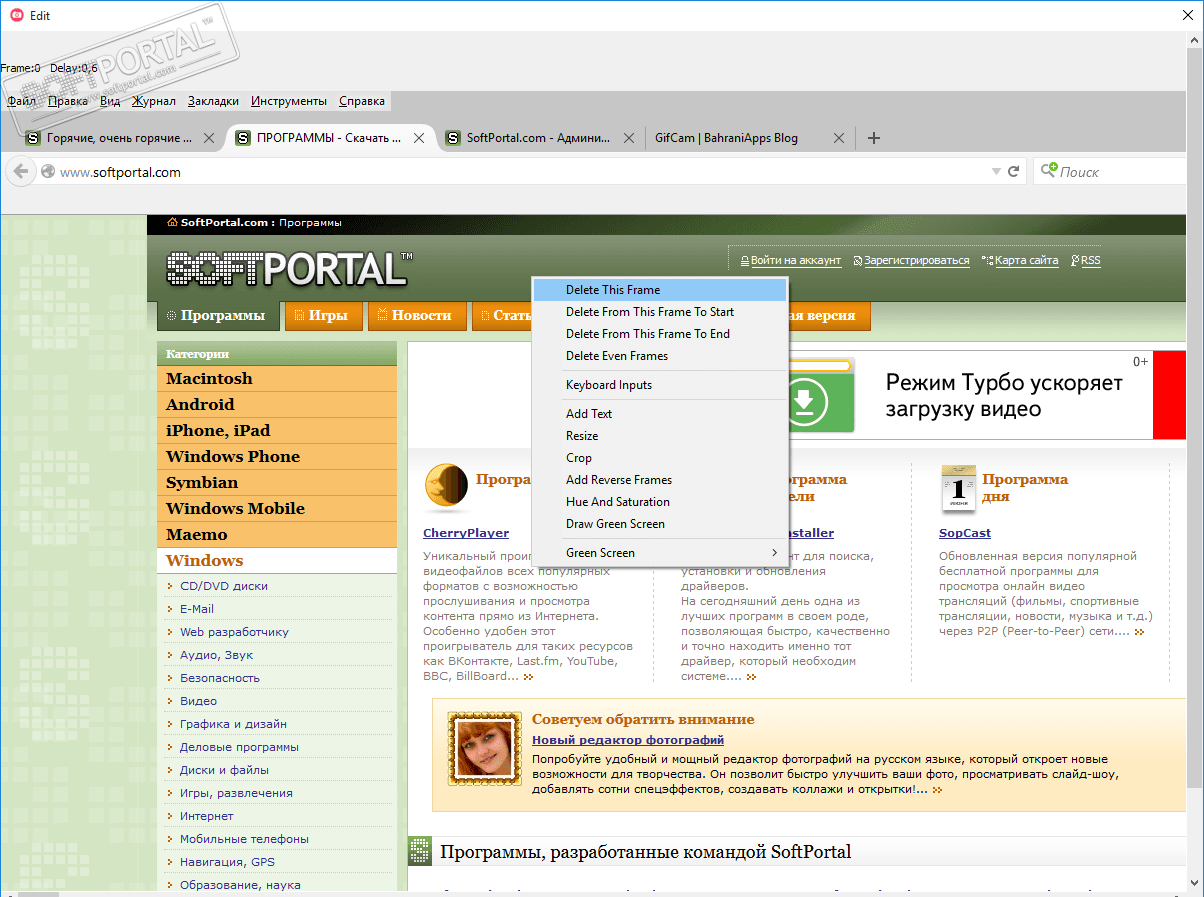Open the Справка menu
Screen dimensions: 1204x897
(362, 101)
